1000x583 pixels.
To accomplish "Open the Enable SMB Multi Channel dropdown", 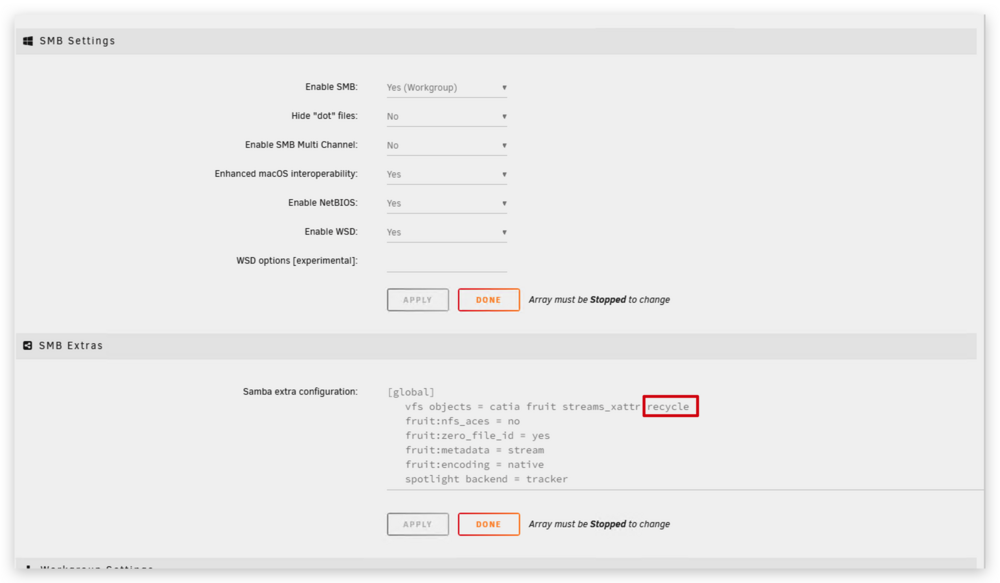I will tap(446, 145).
